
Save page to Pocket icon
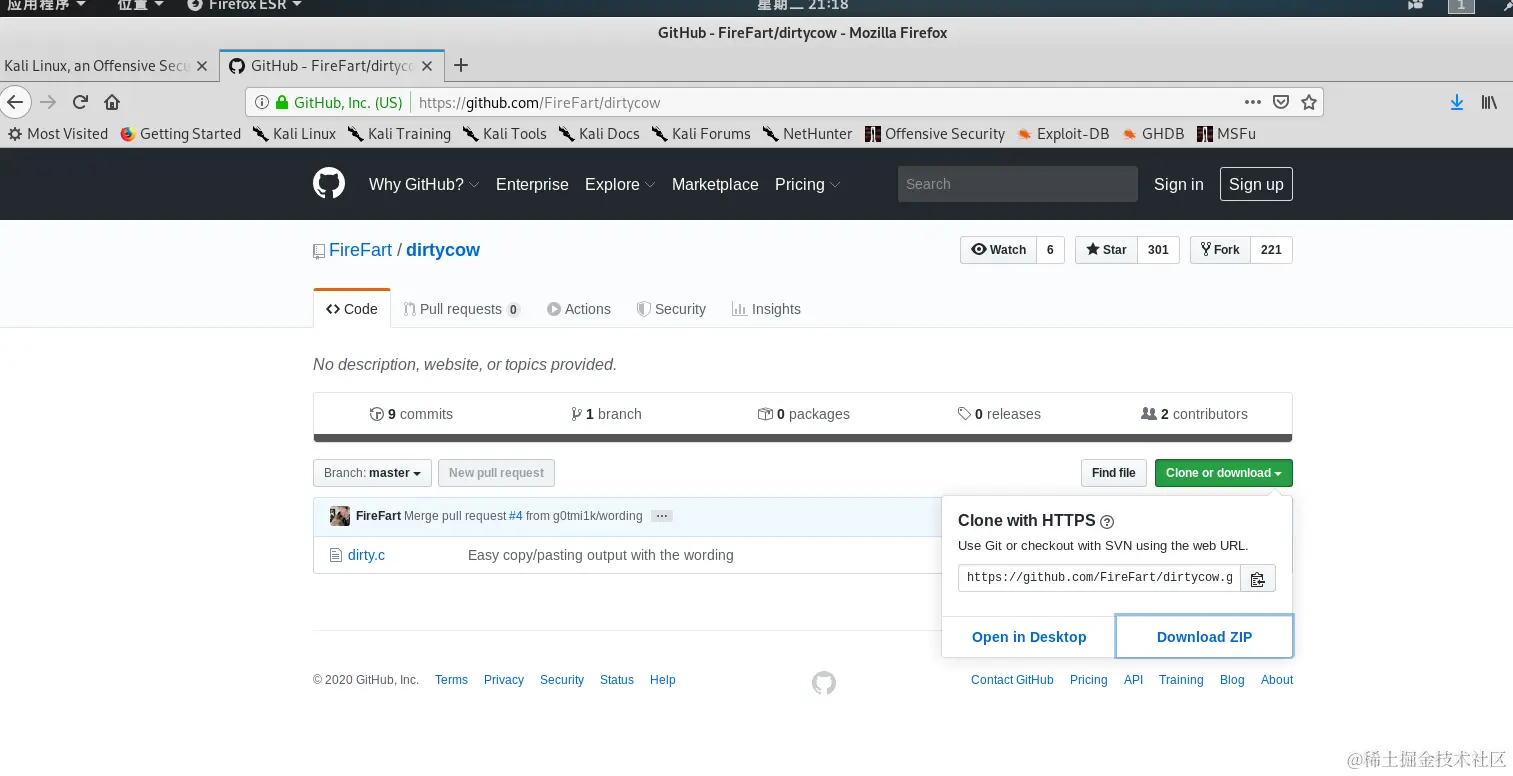tap(1281, 102)
